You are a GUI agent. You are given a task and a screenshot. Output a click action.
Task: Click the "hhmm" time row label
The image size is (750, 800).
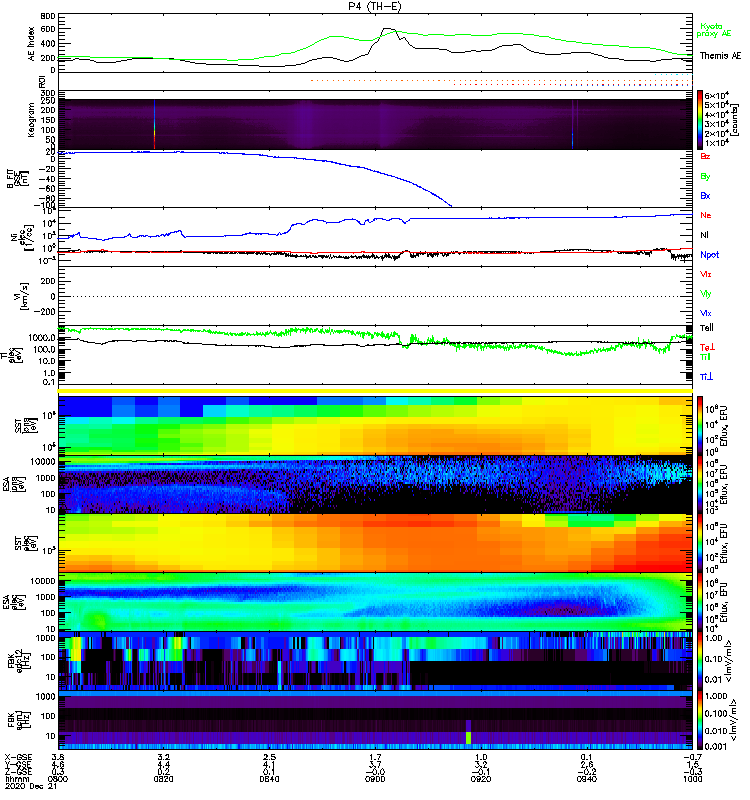17,779
